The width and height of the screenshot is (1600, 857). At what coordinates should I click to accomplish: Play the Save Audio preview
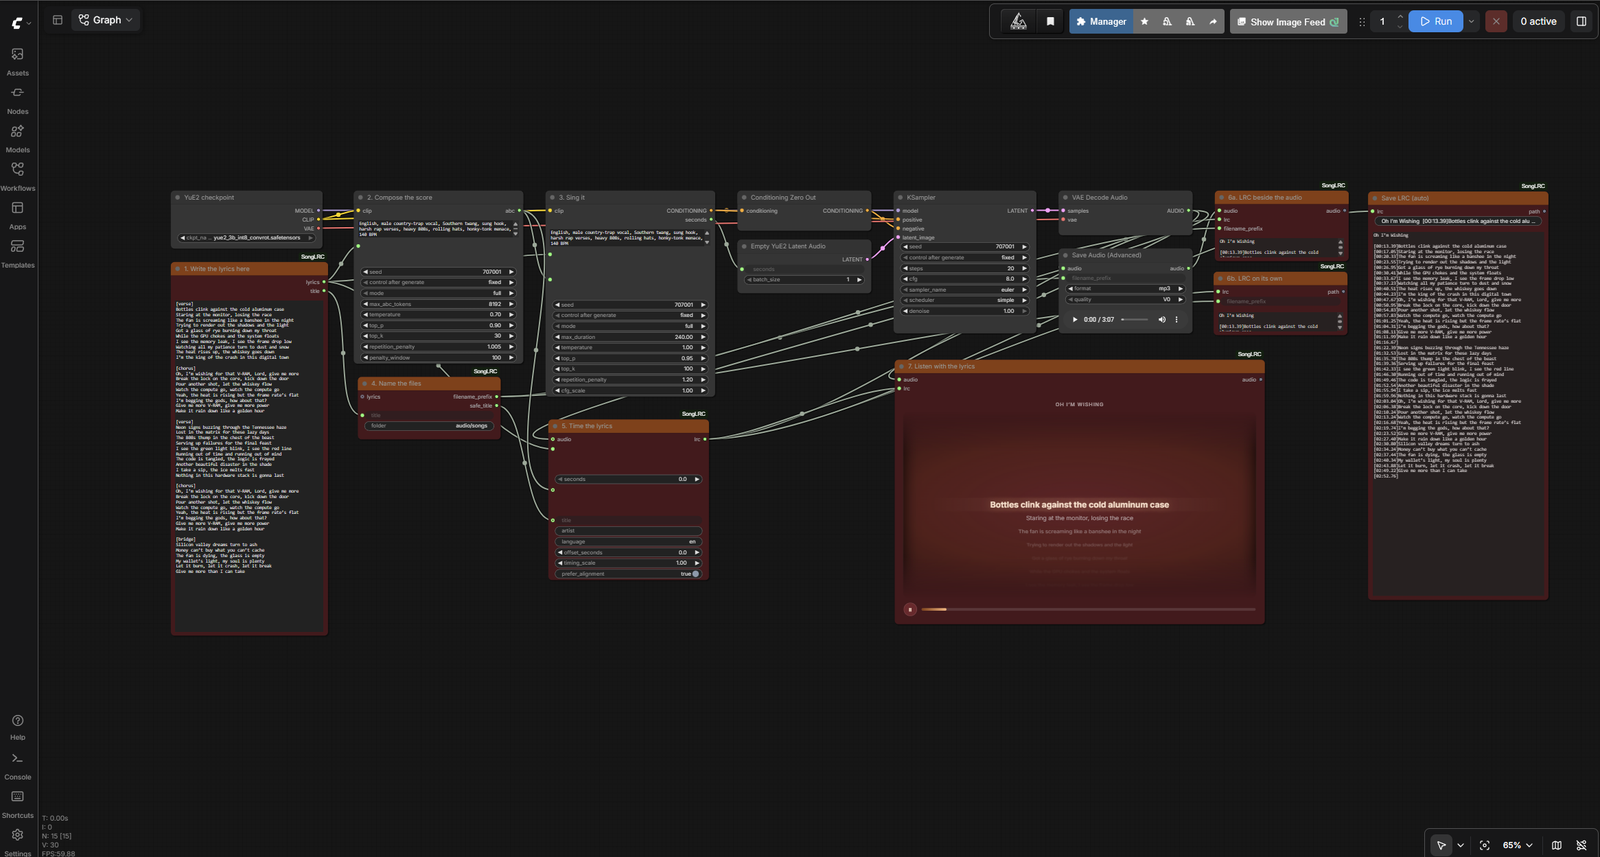(1075, 320)
